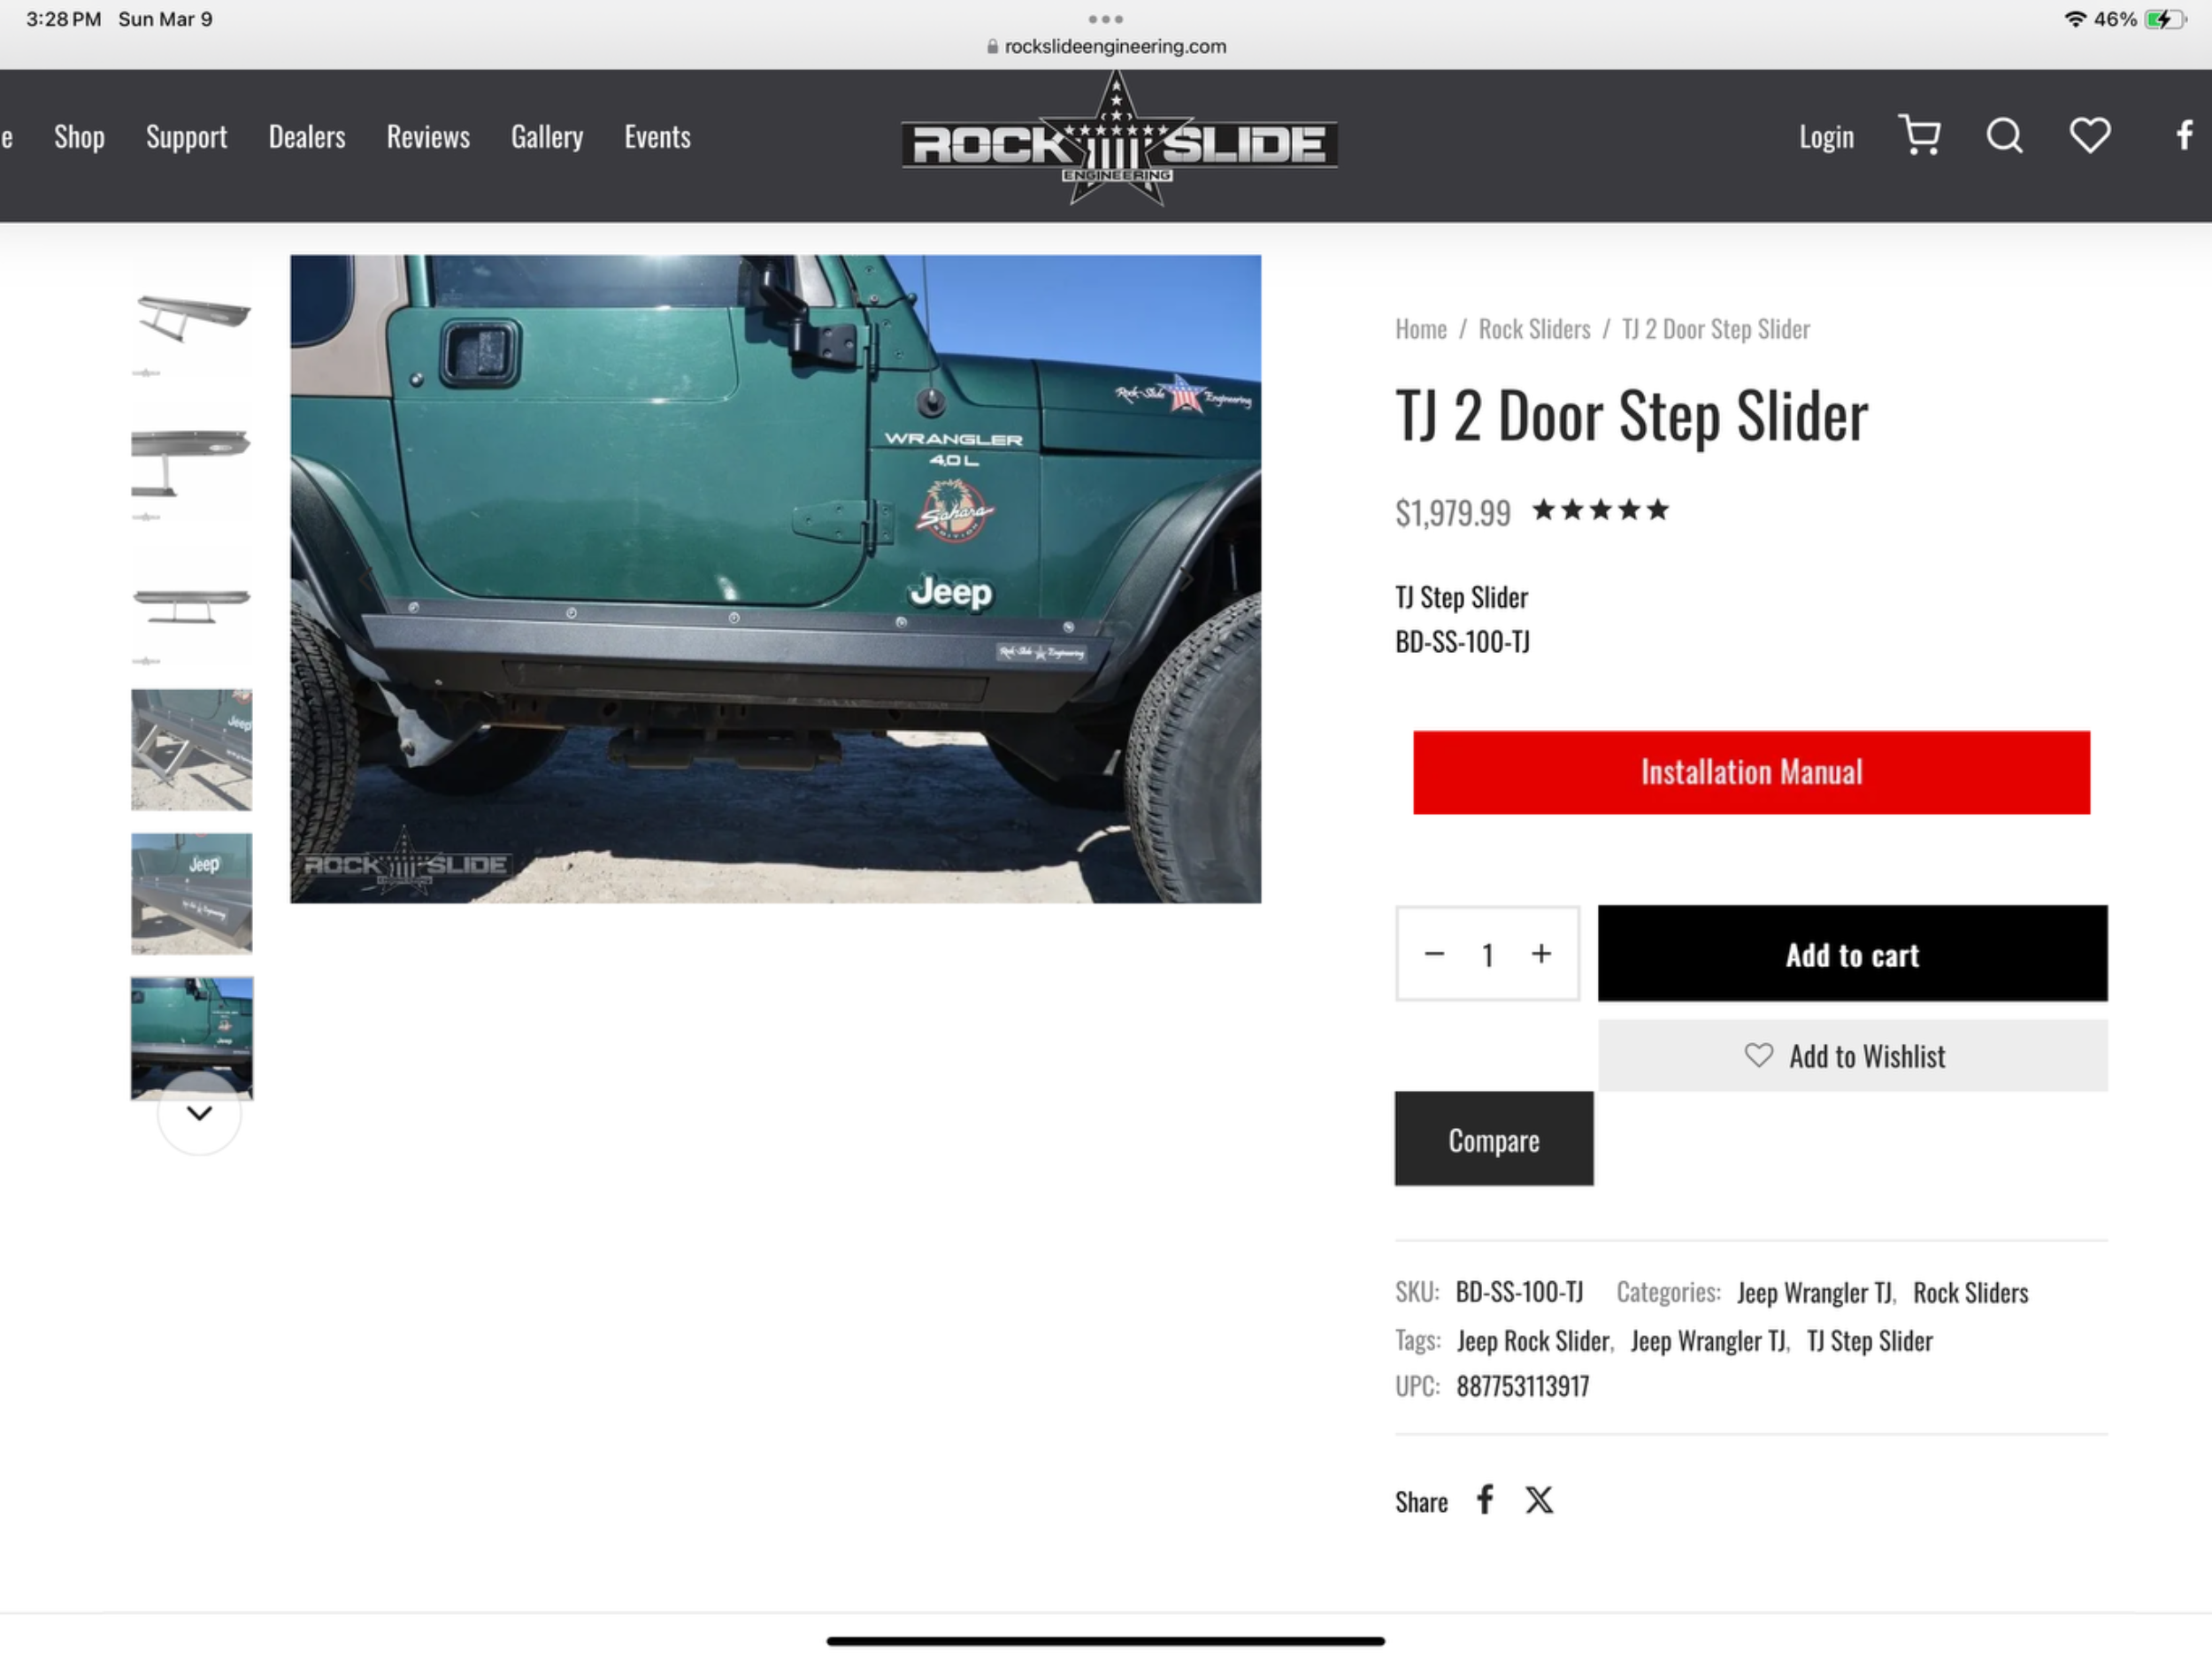Tap the Safari three-dots multitasking icon

pyautogui.click(x=1105, y=19)
